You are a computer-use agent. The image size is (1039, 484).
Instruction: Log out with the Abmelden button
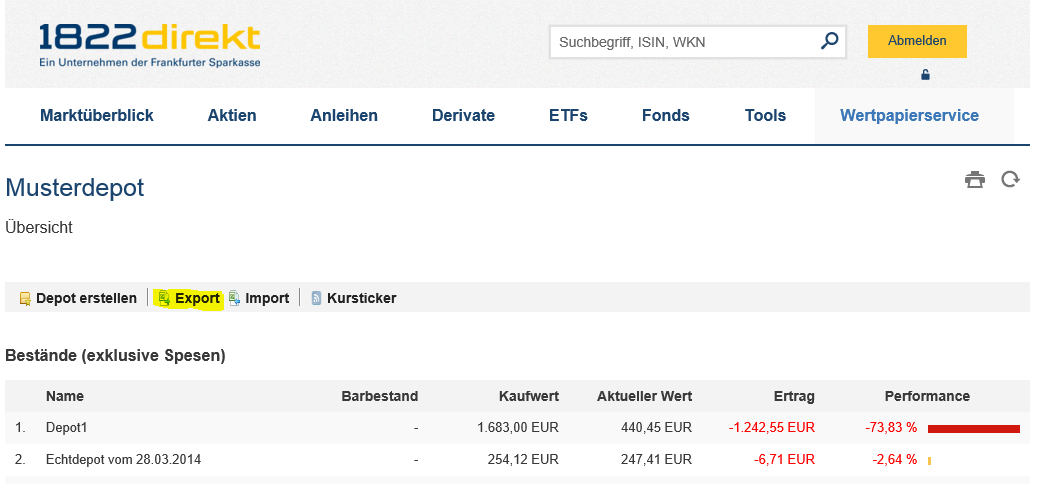pos(917,41)
